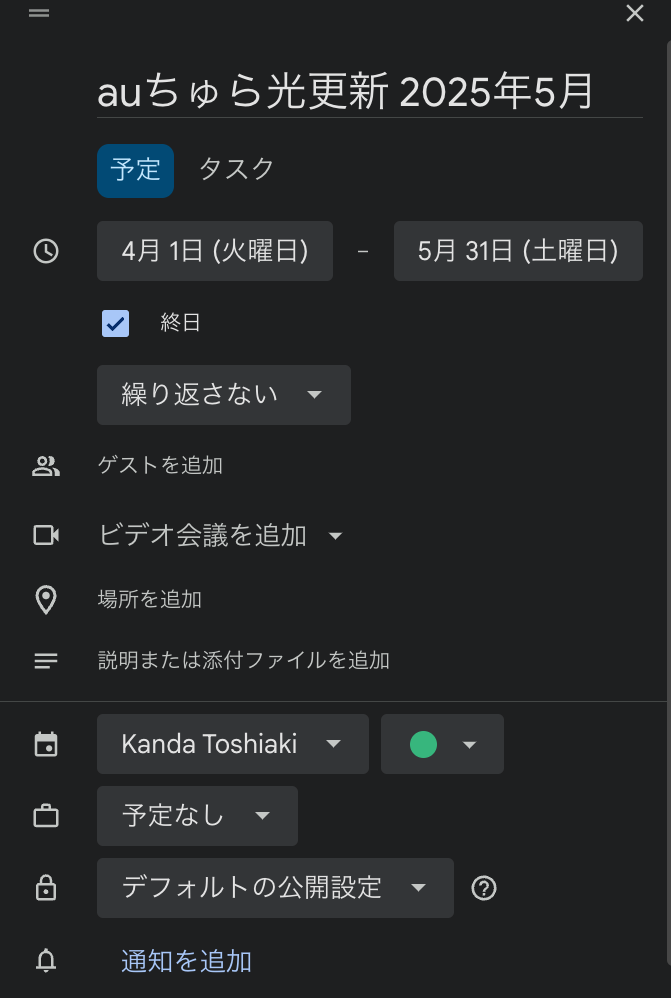Click the 通知を追加 link

[186, 962]
